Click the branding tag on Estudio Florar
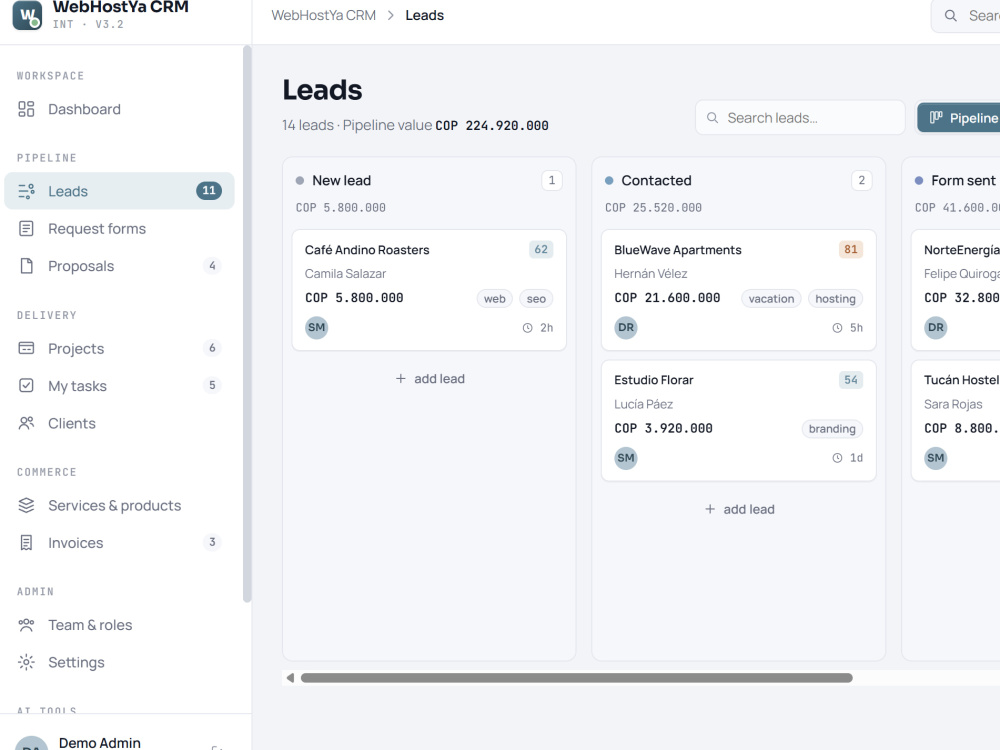1000x750 pixels. (832, 429)
